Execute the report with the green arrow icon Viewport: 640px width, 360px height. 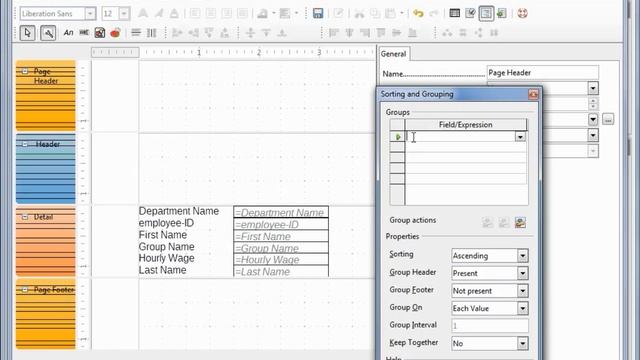[502, 13]
